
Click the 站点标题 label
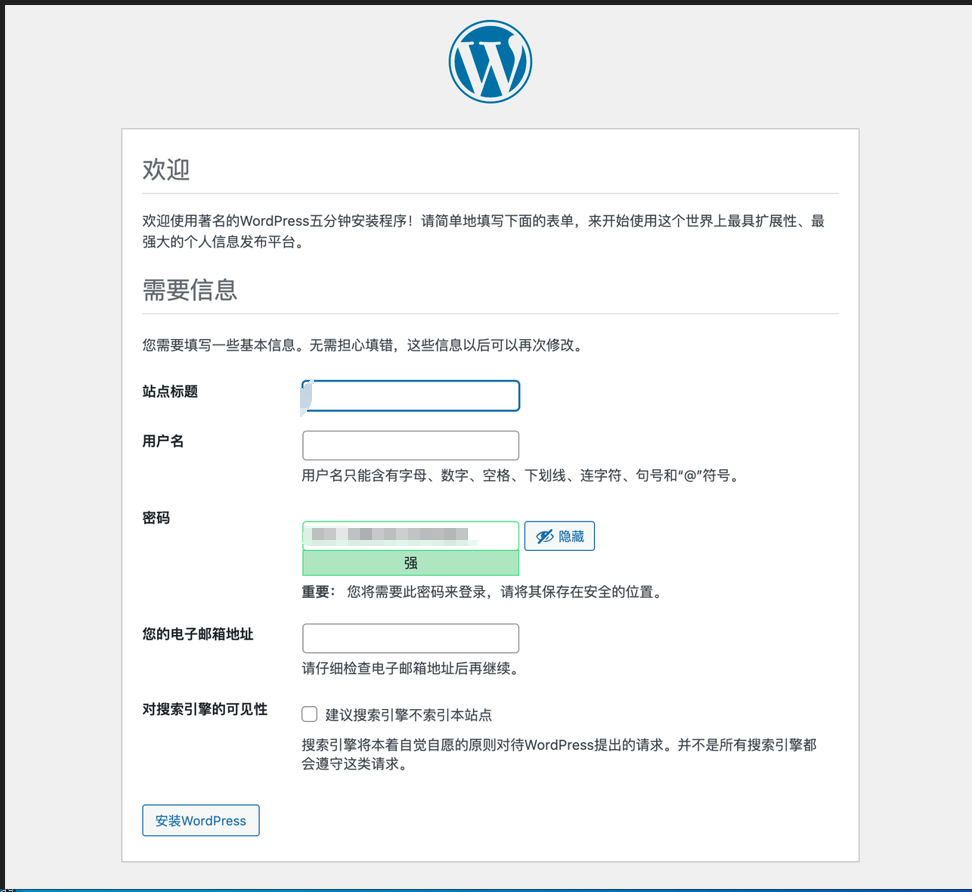coord(170,392)
